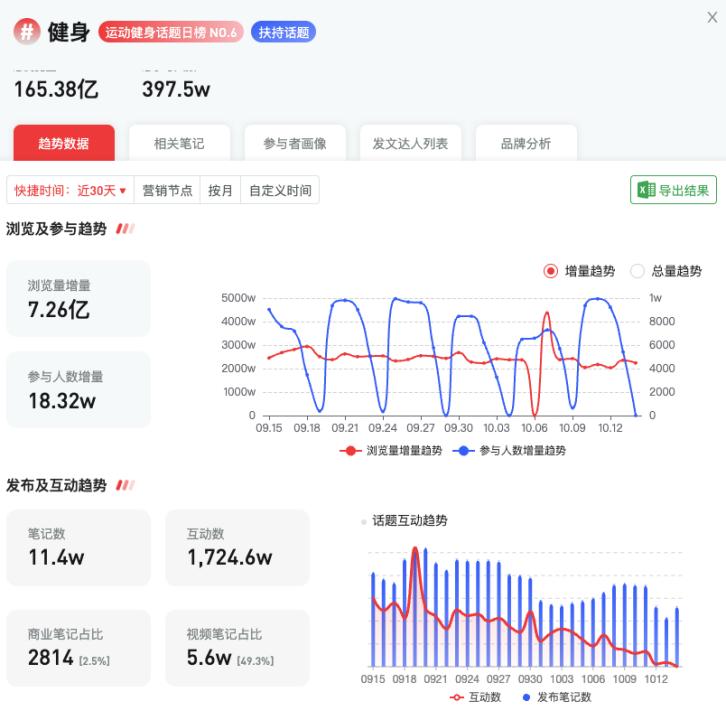Click the 健身 topic title
This screenshot has width=726, height=720.
click(69, 32)
